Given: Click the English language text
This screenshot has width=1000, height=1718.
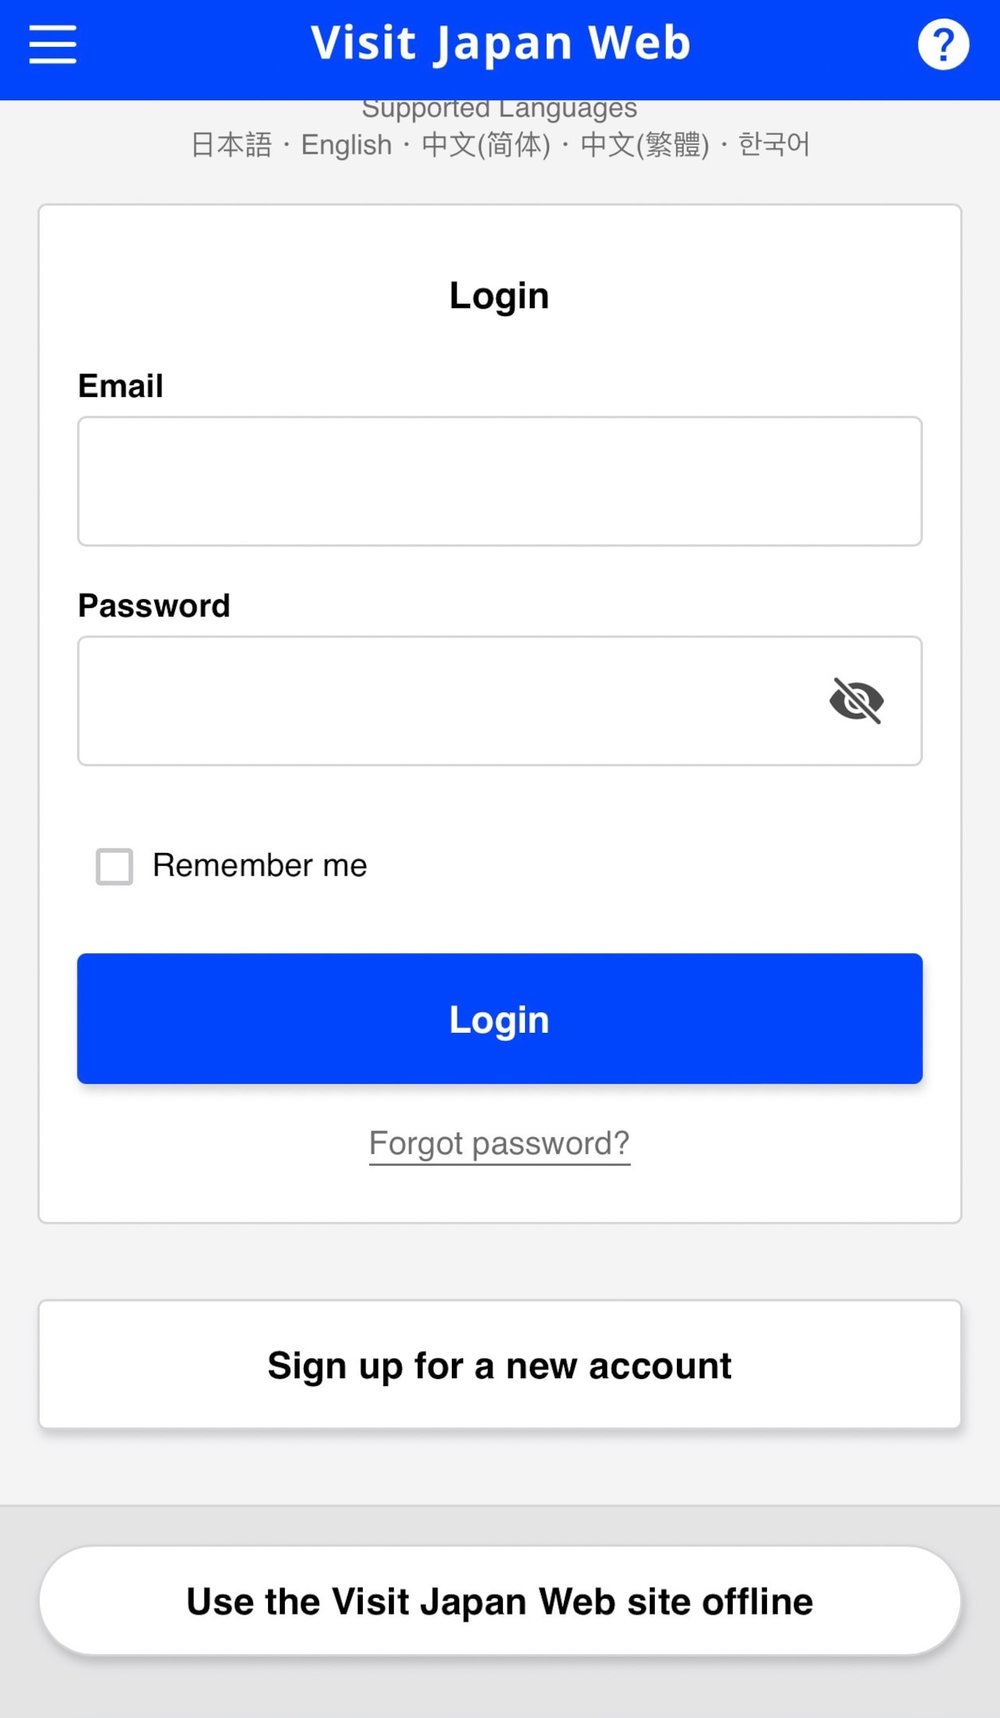Looking at the screenshot, I should (346, 145).
